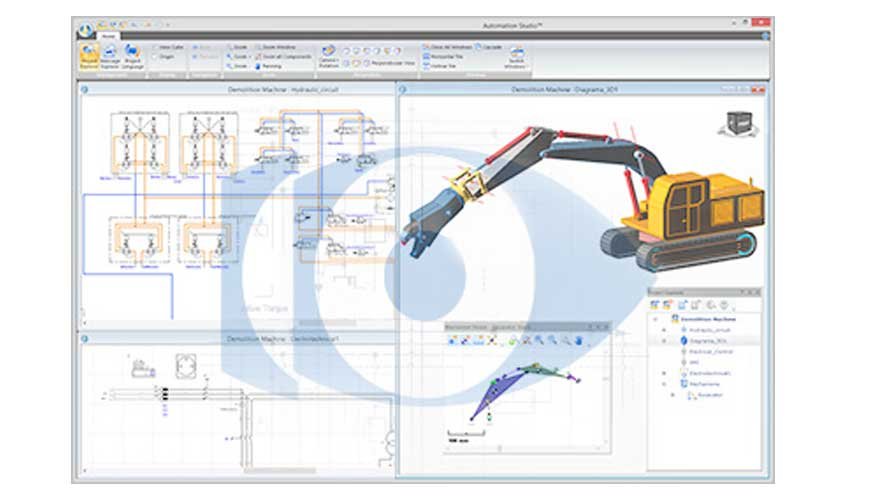This screenshot has width=870, height=500.
Task: Select Hydraulic_circuit in project tree
Action: point(710,330)
